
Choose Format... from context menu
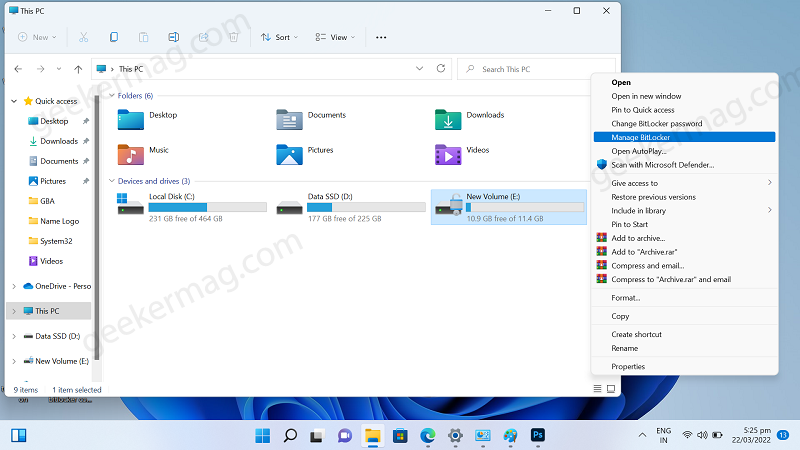[684, 298]
